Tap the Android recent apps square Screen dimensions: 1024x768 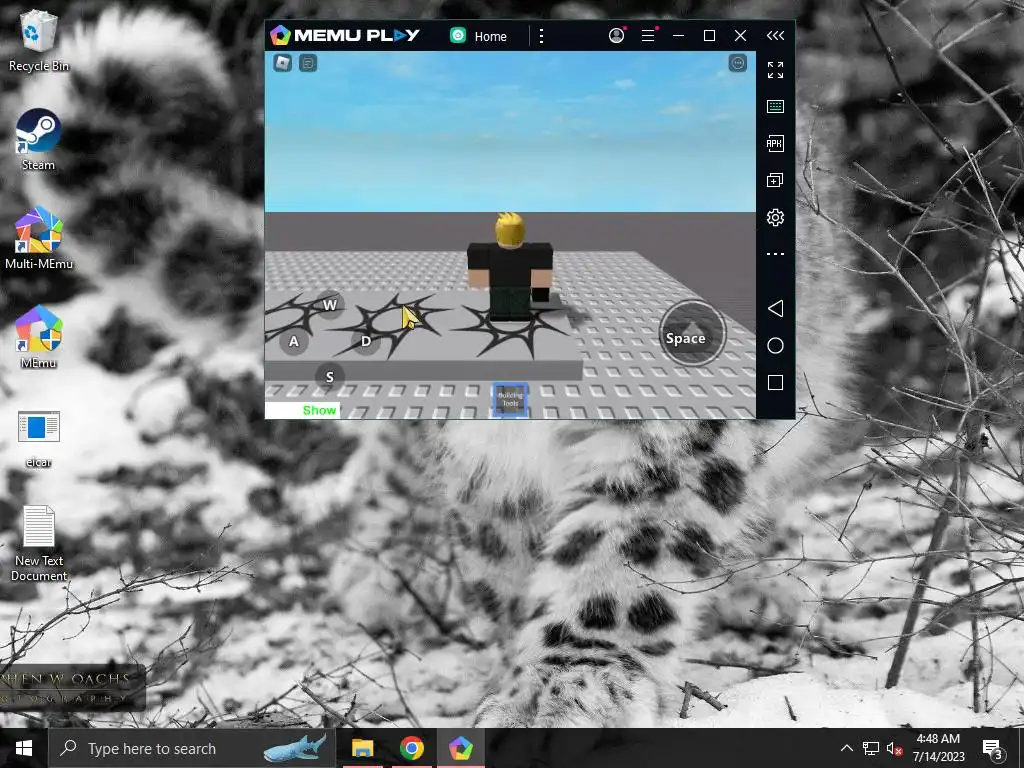pos(775,382)
